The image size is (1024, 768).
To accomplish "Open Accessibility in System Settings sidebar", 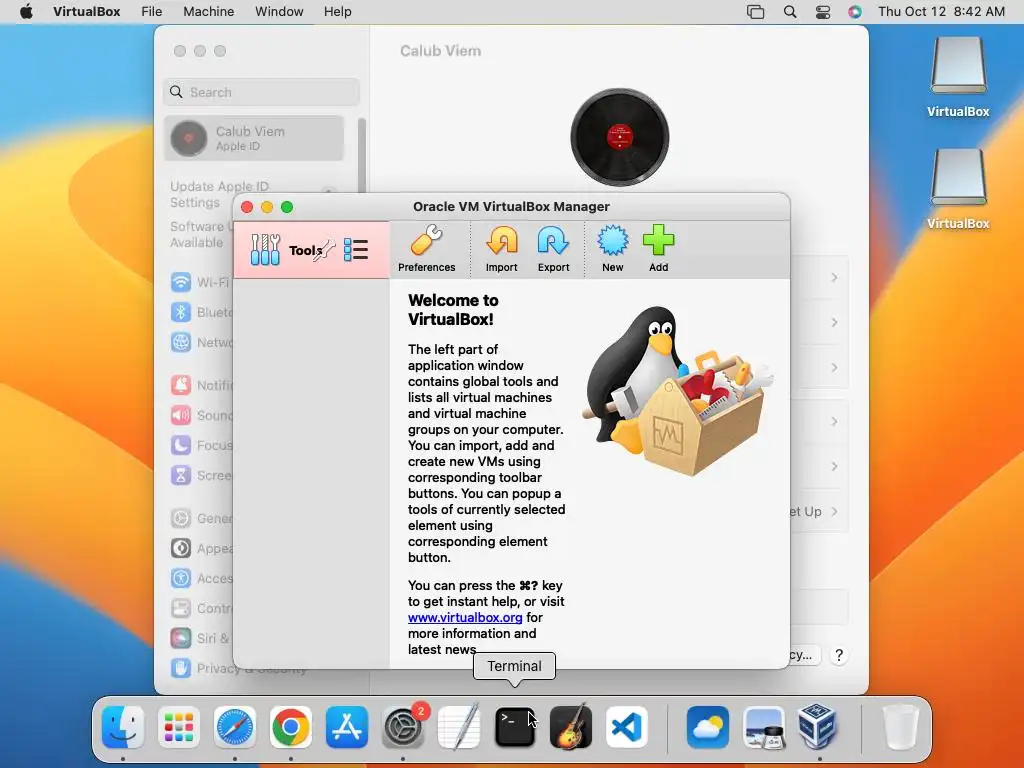I will 200,579.
